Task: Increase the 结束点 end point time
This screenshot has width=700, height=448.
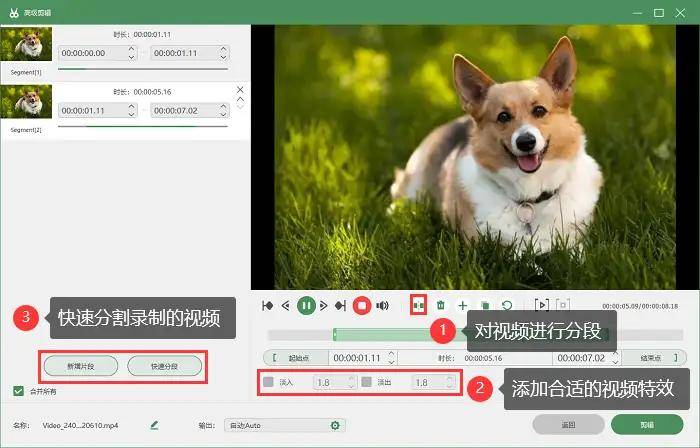Action: 615,354
